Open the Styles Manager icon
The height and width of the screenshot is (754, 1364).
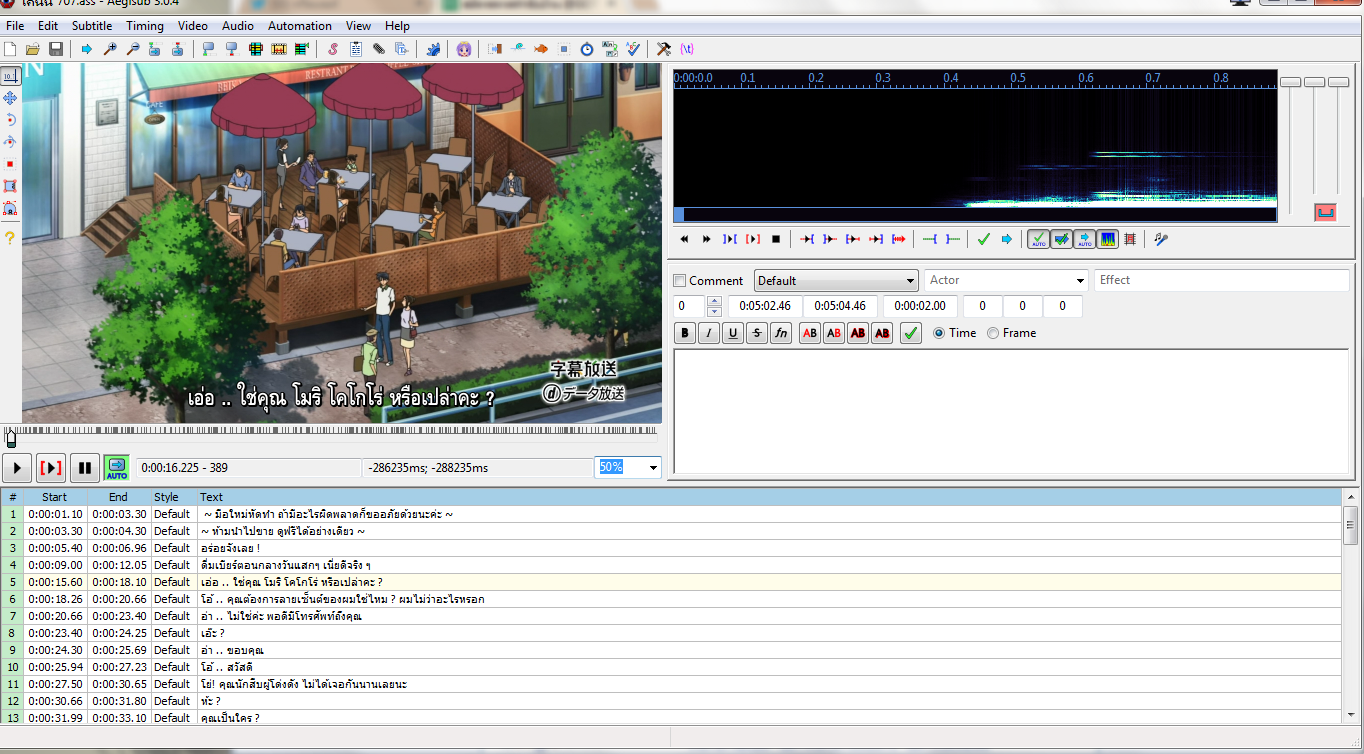tap(333, 49)
